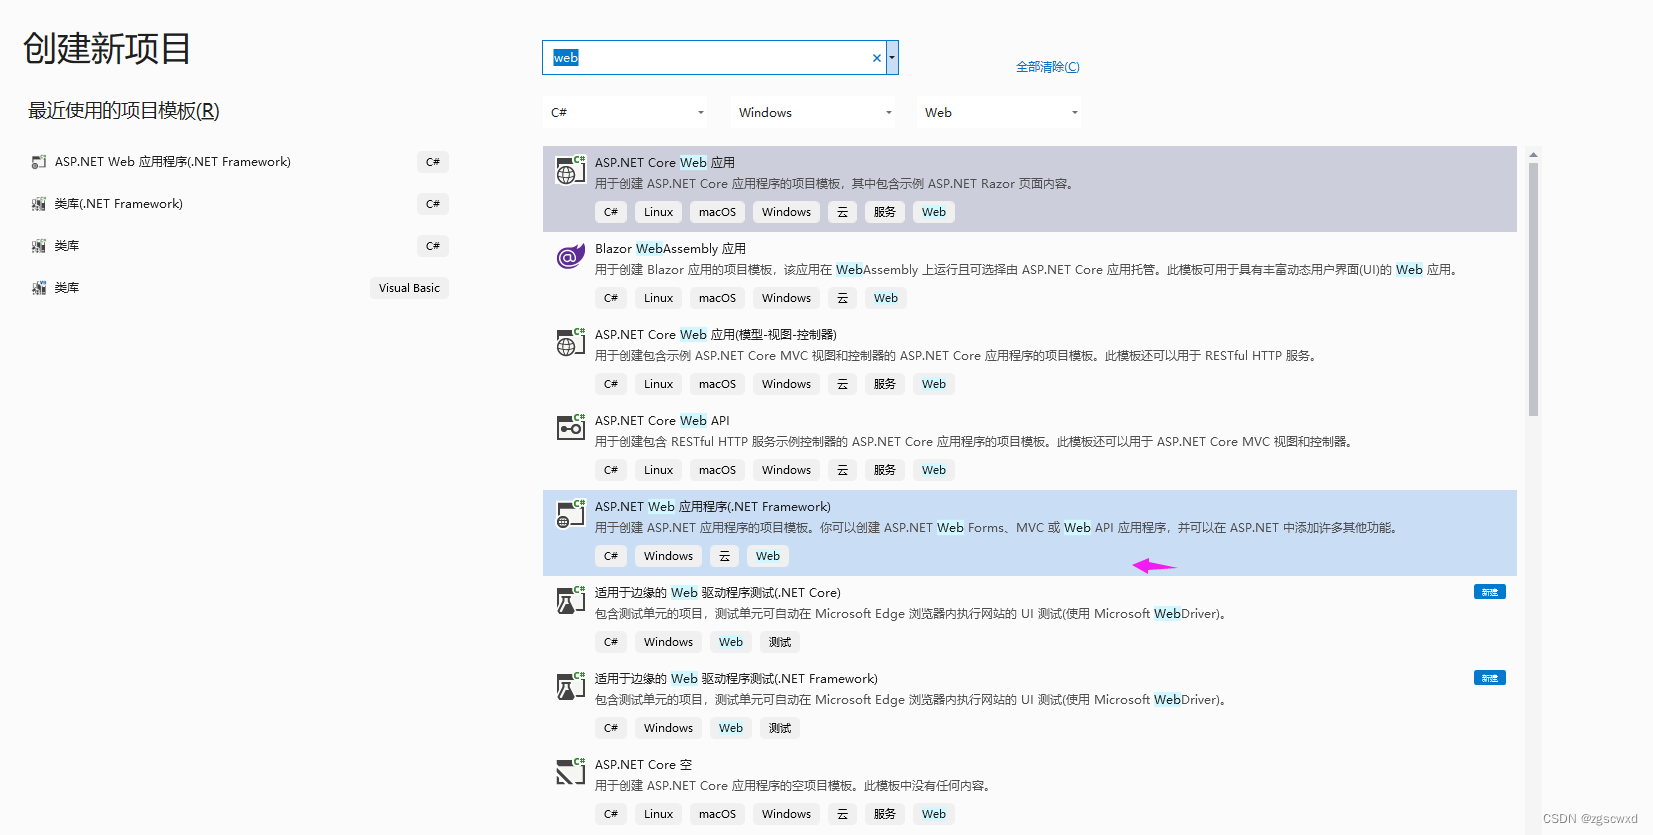Select 适用于边缘的 Web 驱动程序测试(.NET Core) title
The height and width of the screenshot is (835, 1653).
tap(718, 593)
